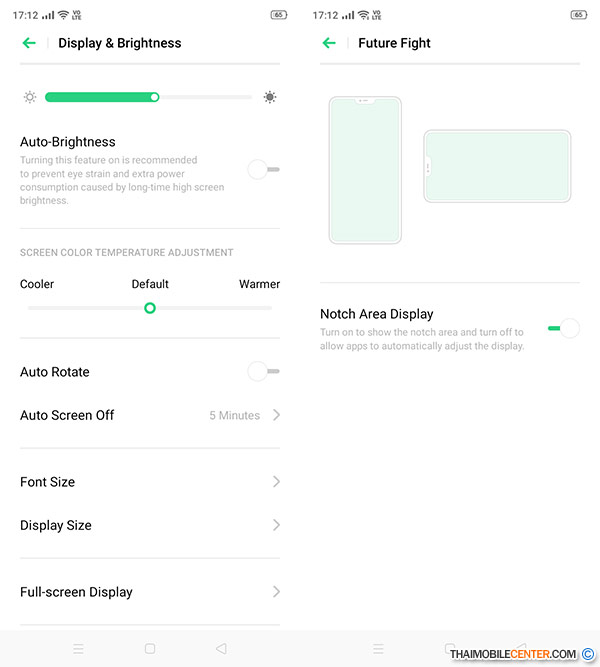Select the Warmer color temperature label
The width and height of the screenshot is (600, 667).
click(x=259, y=284)
